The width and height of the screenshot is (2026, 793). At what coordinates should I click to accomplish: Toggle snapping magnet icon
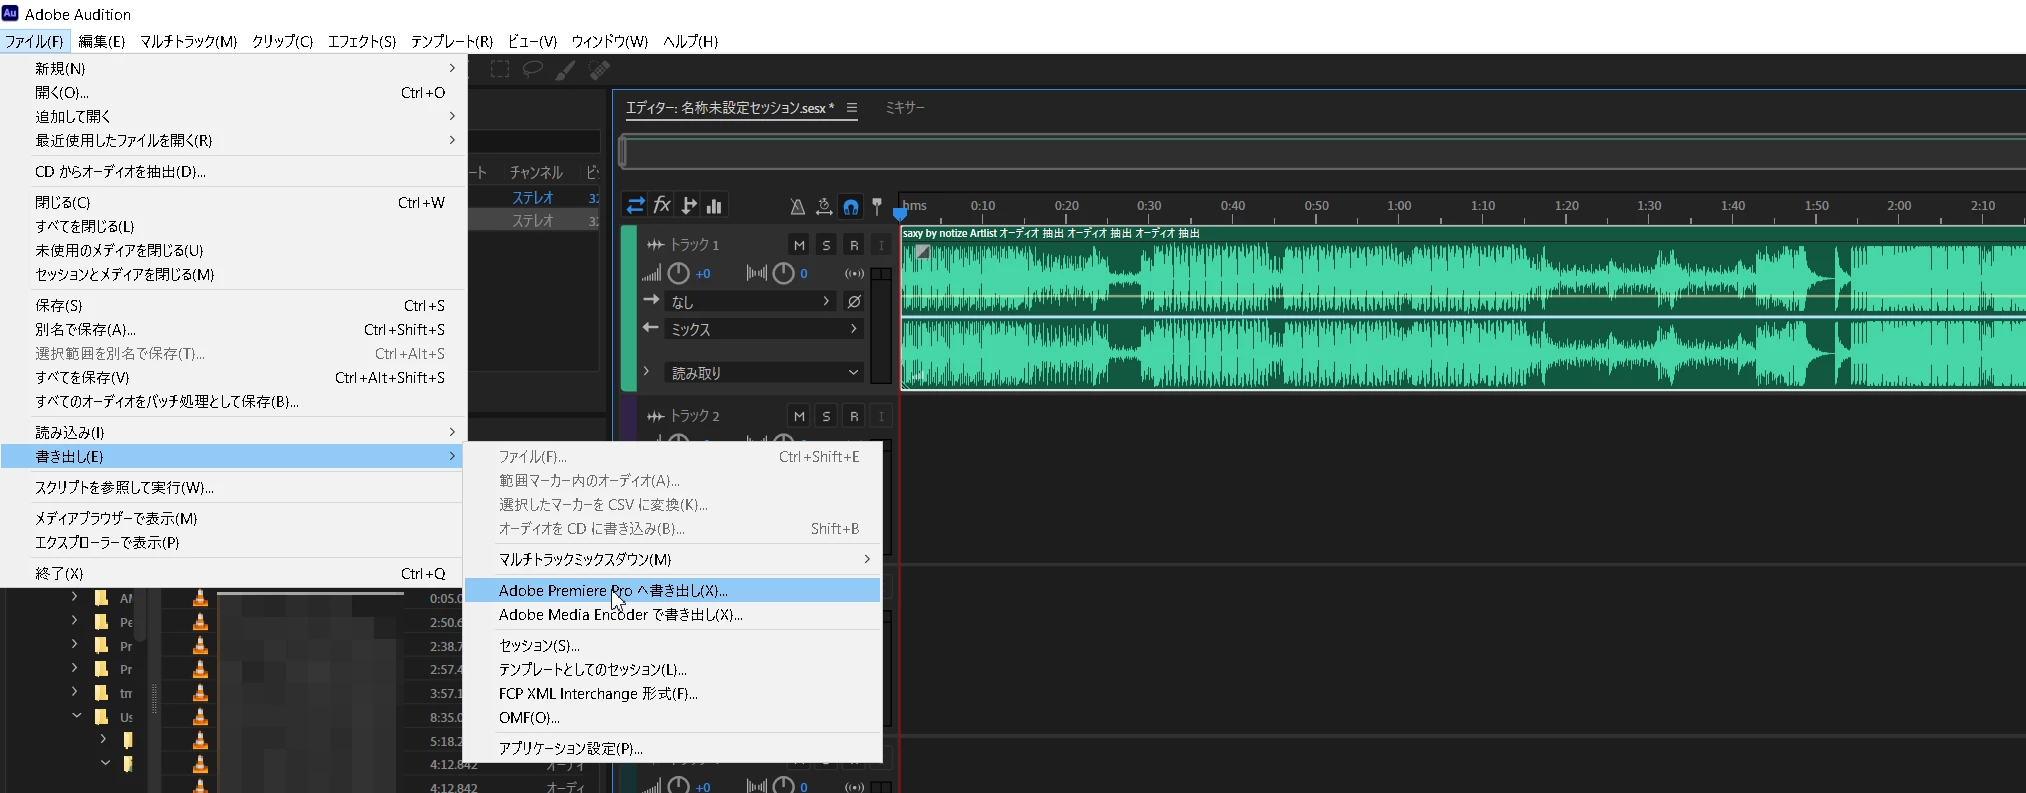pos(851,207)
